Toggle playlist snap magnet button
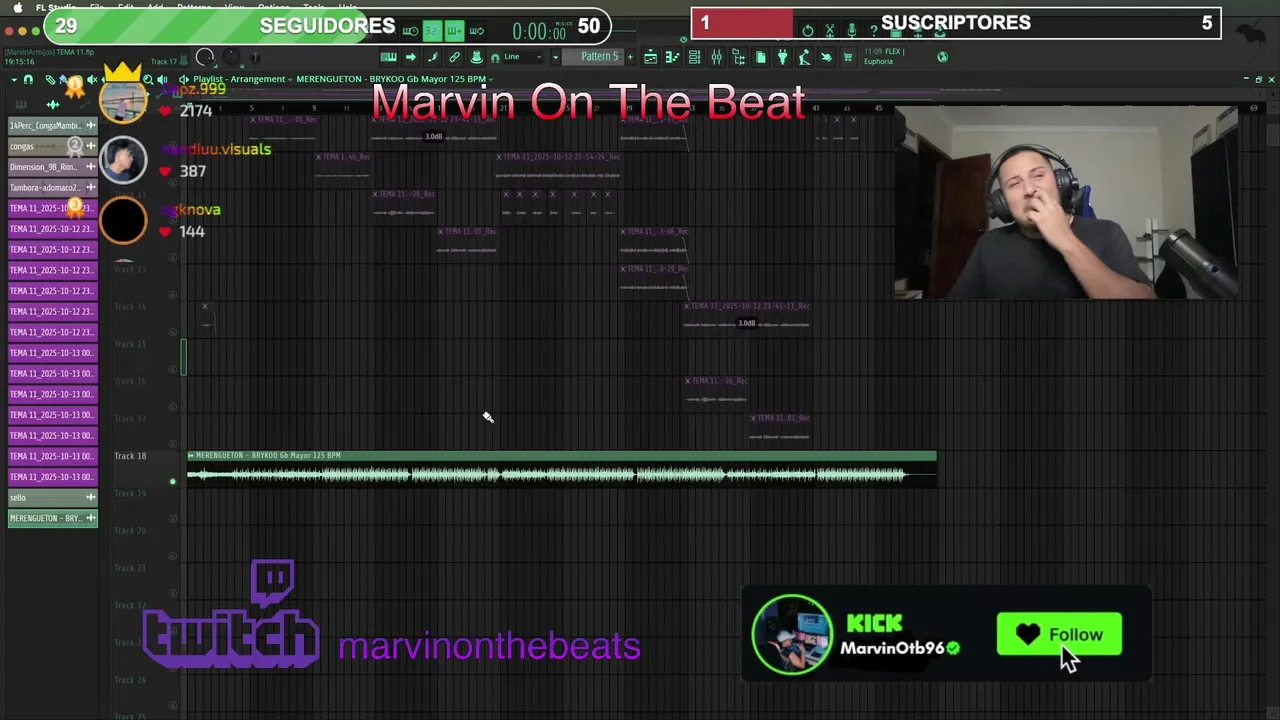The height and width of the screenshot is (720, 1280). tap(28, 80)
